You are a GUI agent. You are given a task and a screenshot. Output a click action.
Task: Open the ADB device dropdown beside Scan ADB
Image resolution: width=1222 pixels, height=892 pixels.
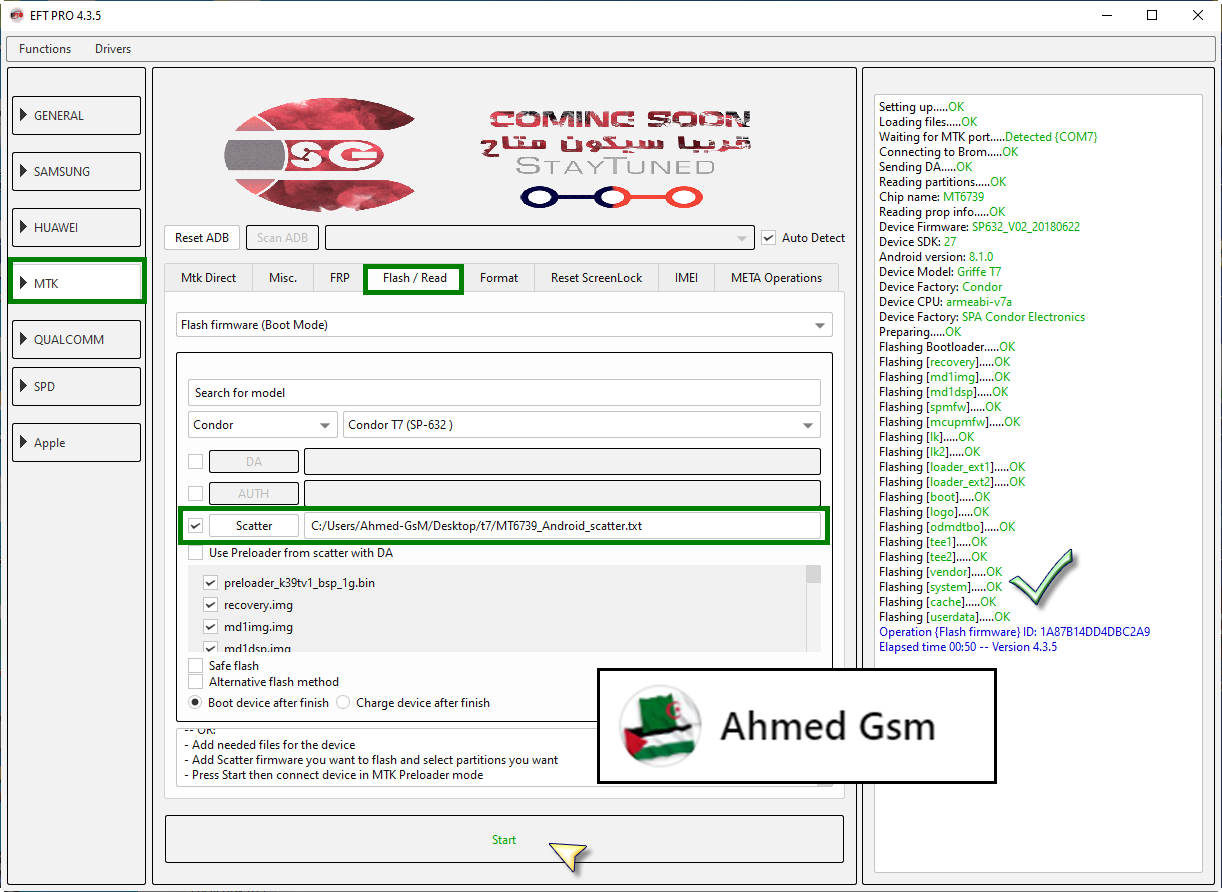pyautogui.click(x=540, y=238)
